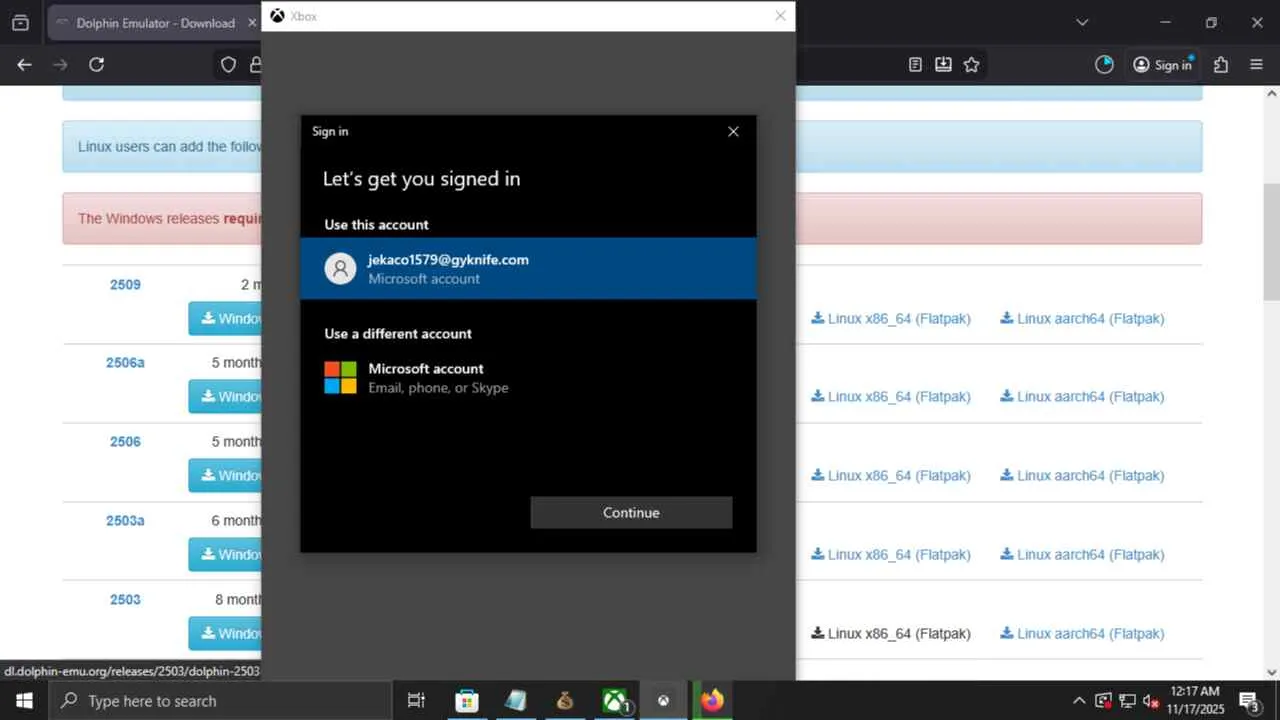
Task: Open the clock showing 12:17 AM
Action: [1194, 700]
